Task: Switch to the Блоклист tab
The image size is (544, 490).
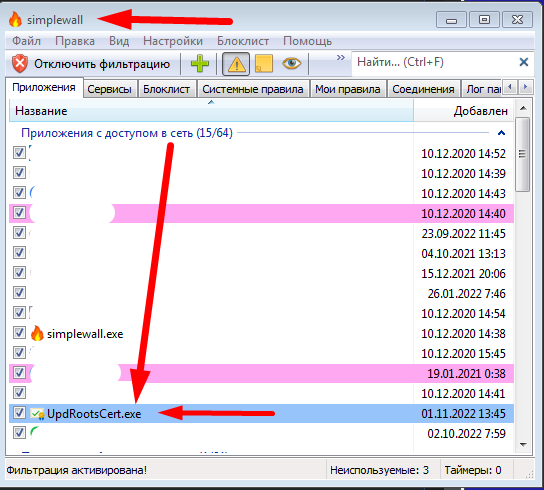Action: 167,90
